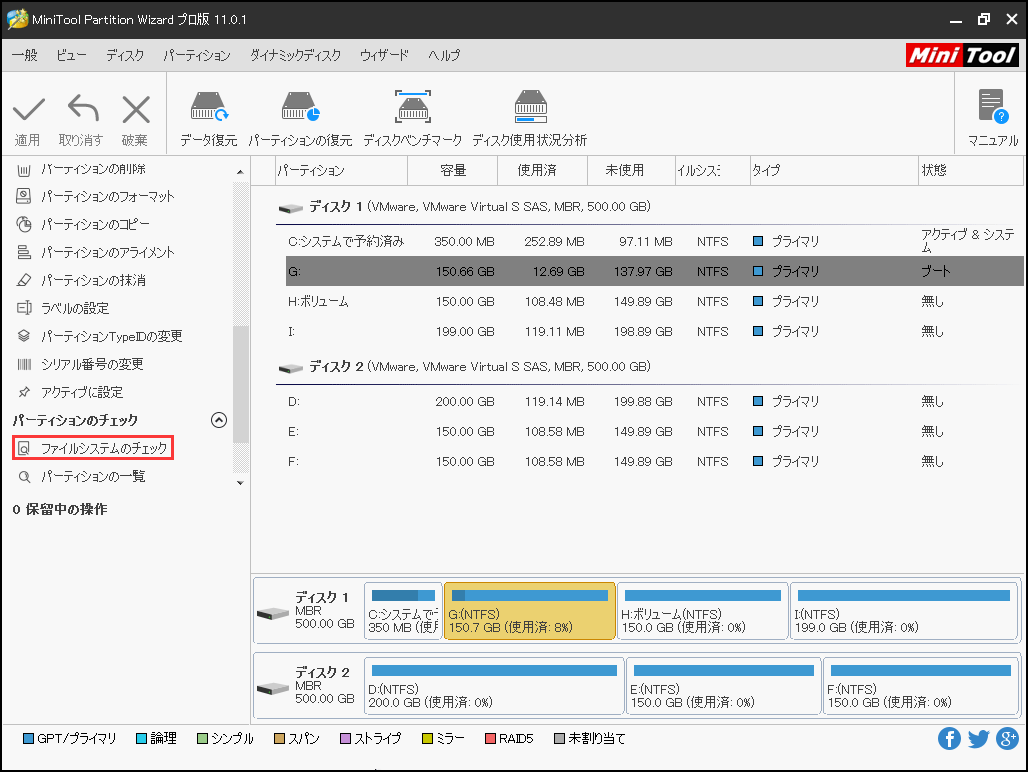Open the Google Plus share icon

(1007, 739)
